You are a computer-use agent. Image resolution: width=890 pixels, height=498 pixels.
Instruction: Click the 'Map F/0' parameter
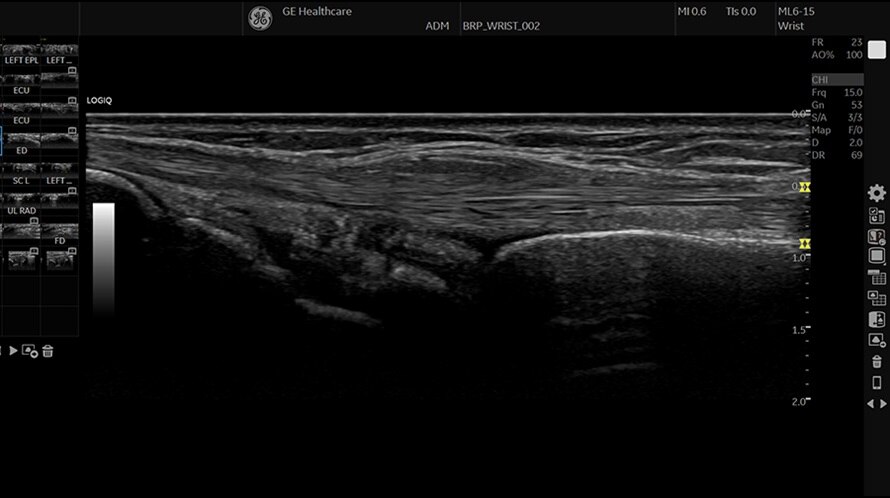tap(837, 130)
